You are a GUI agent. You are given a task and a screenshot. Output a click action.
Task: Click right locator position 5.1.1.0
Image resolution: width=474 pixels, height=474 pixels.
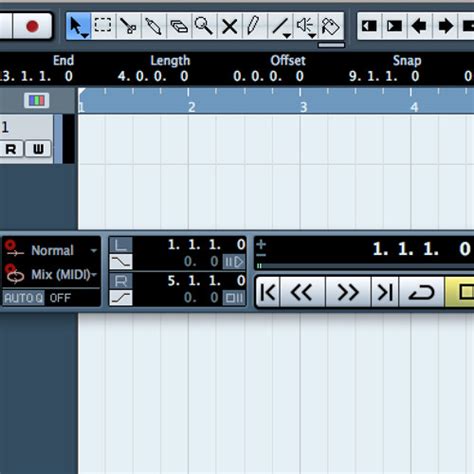coord(206,281)
